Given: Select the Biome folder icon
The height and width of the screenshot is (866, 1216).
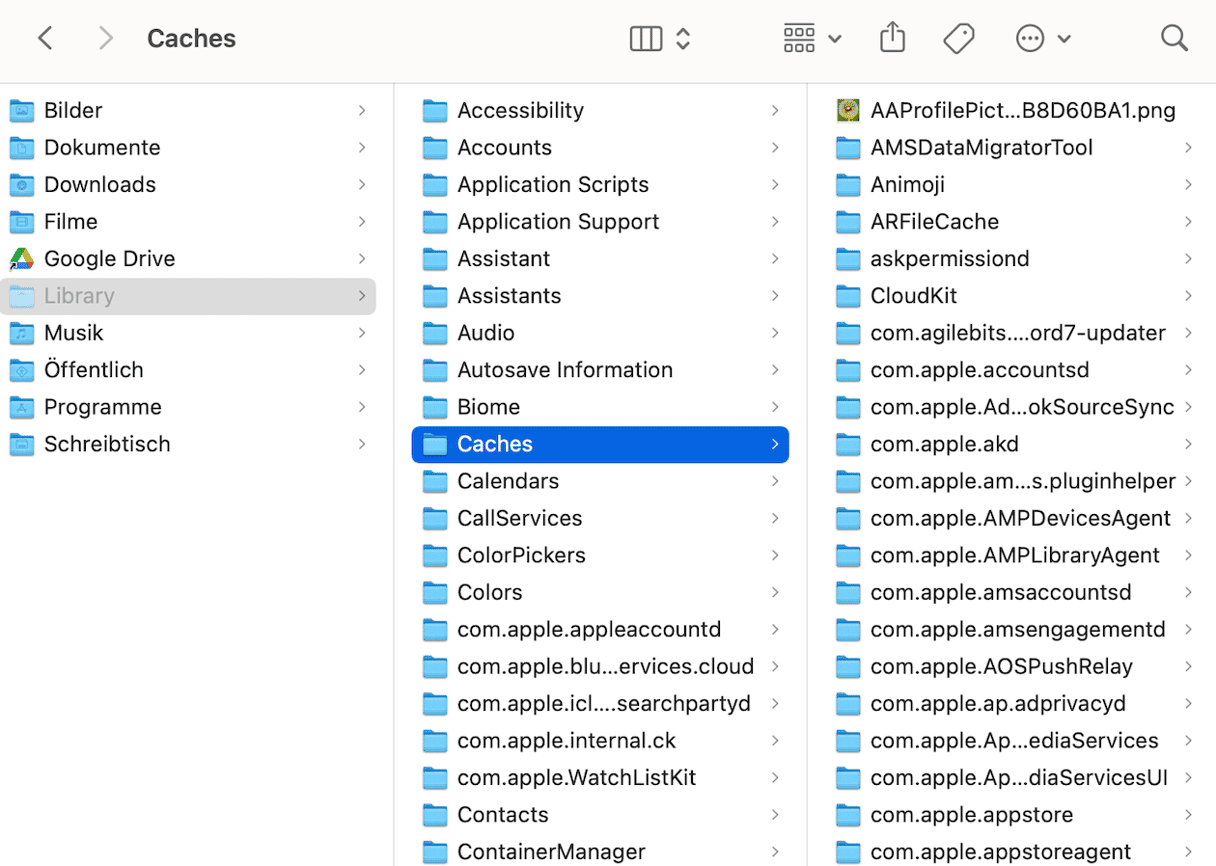Looking at the screenshot, I should click(x=435, y=407).
